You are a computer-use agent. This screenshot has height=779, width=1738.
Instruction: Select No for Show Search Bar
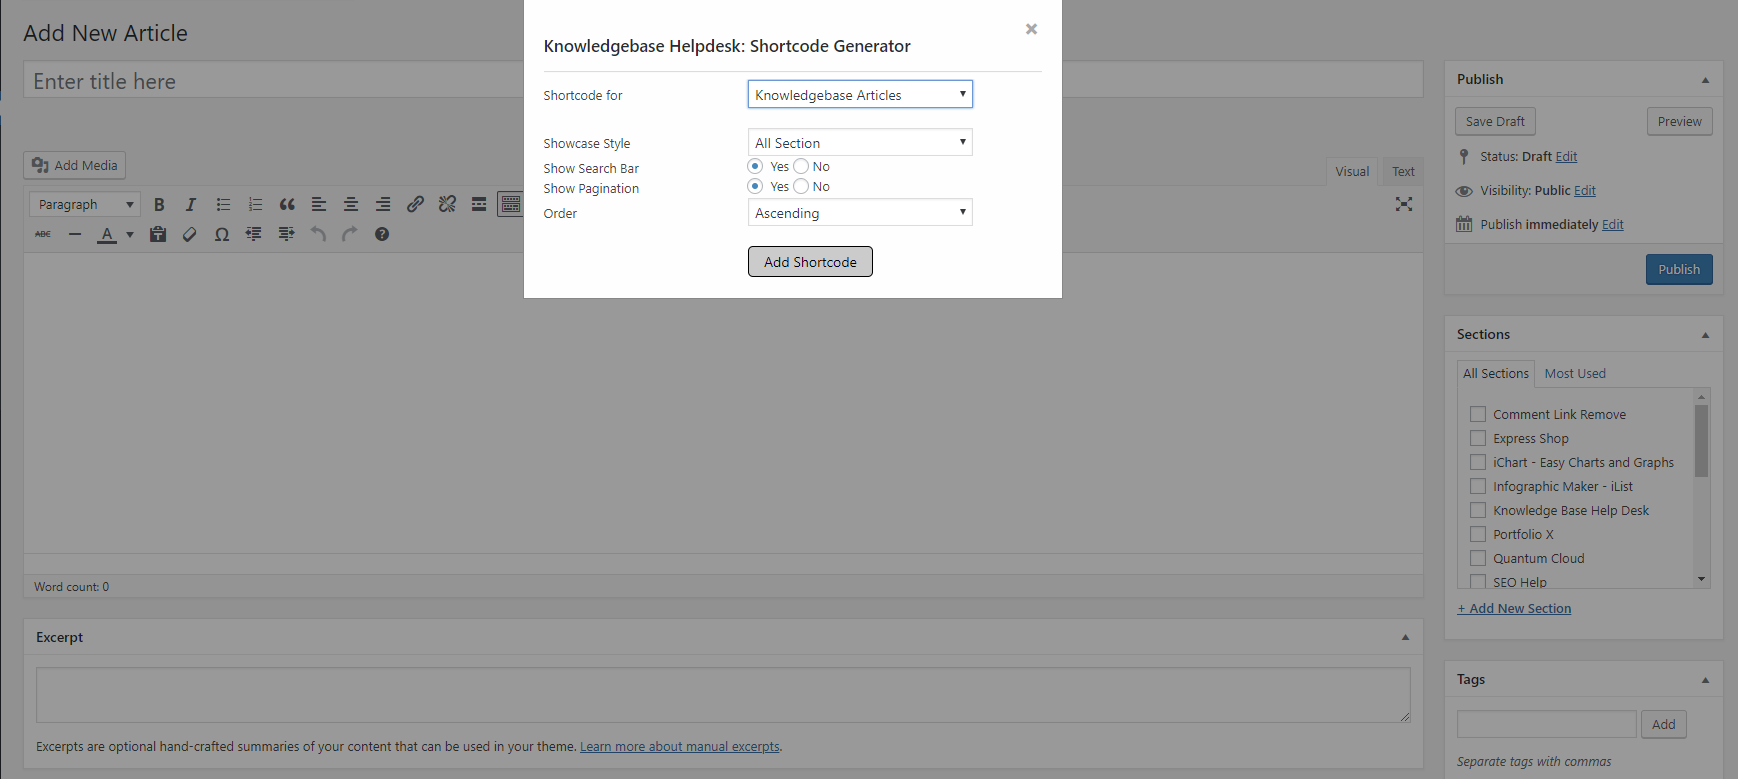(x=801, y=166)
